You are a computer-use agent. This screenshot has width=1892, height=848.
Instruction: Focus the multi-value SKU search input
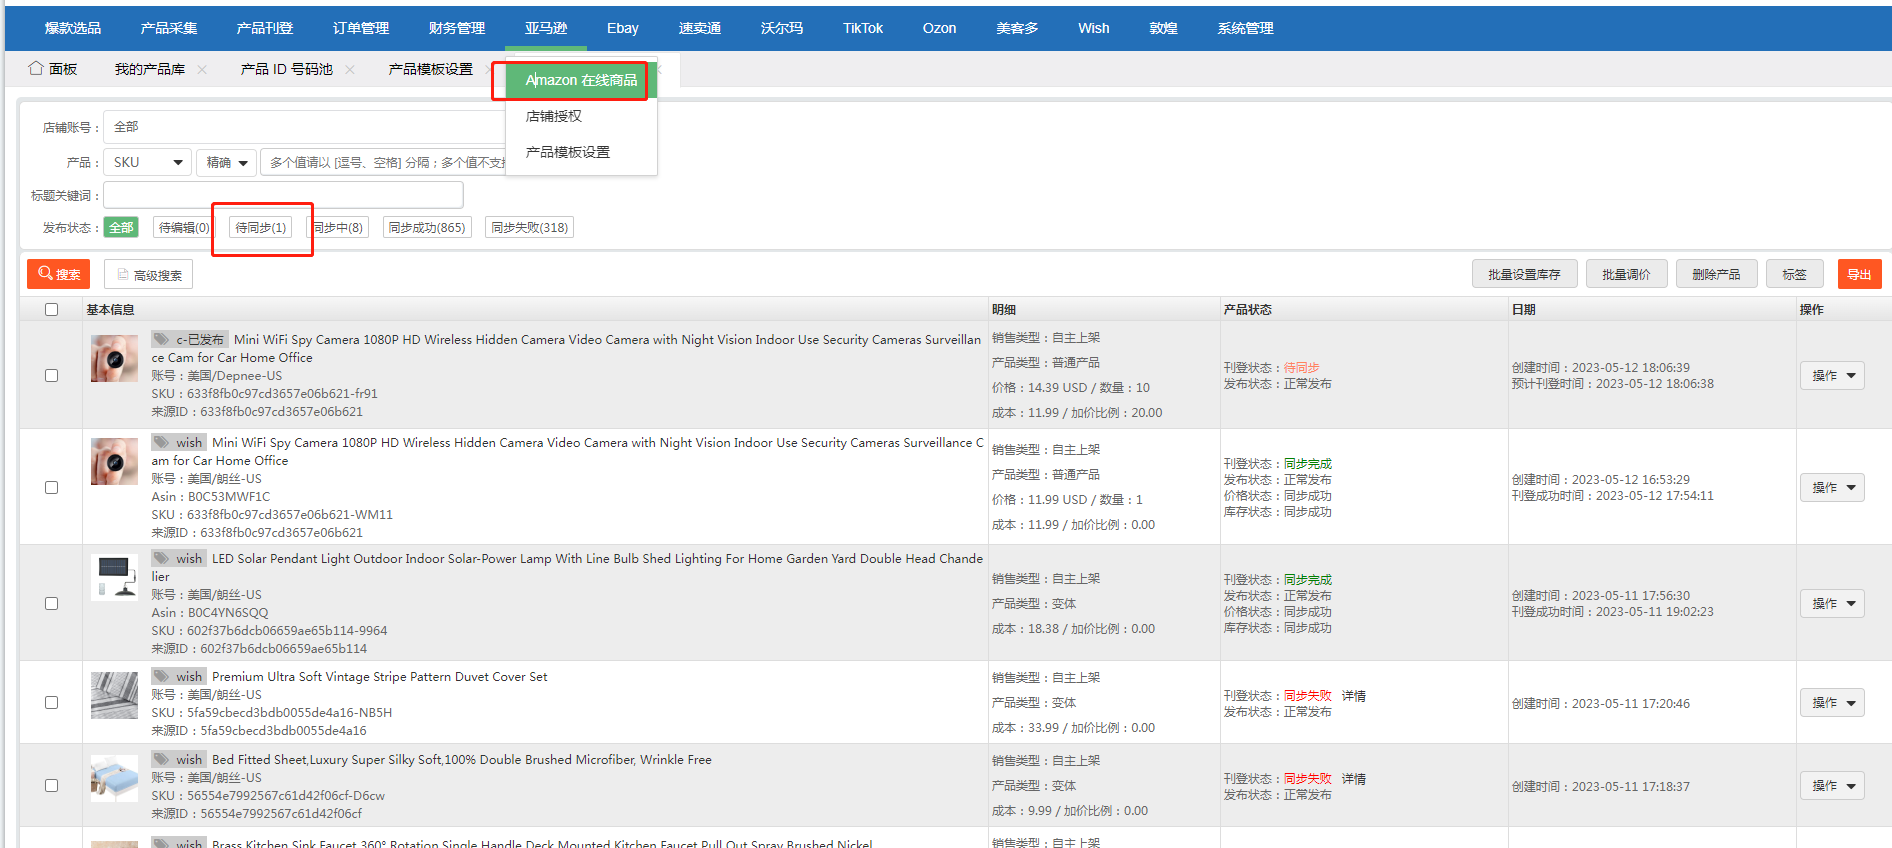pos(384,162)
